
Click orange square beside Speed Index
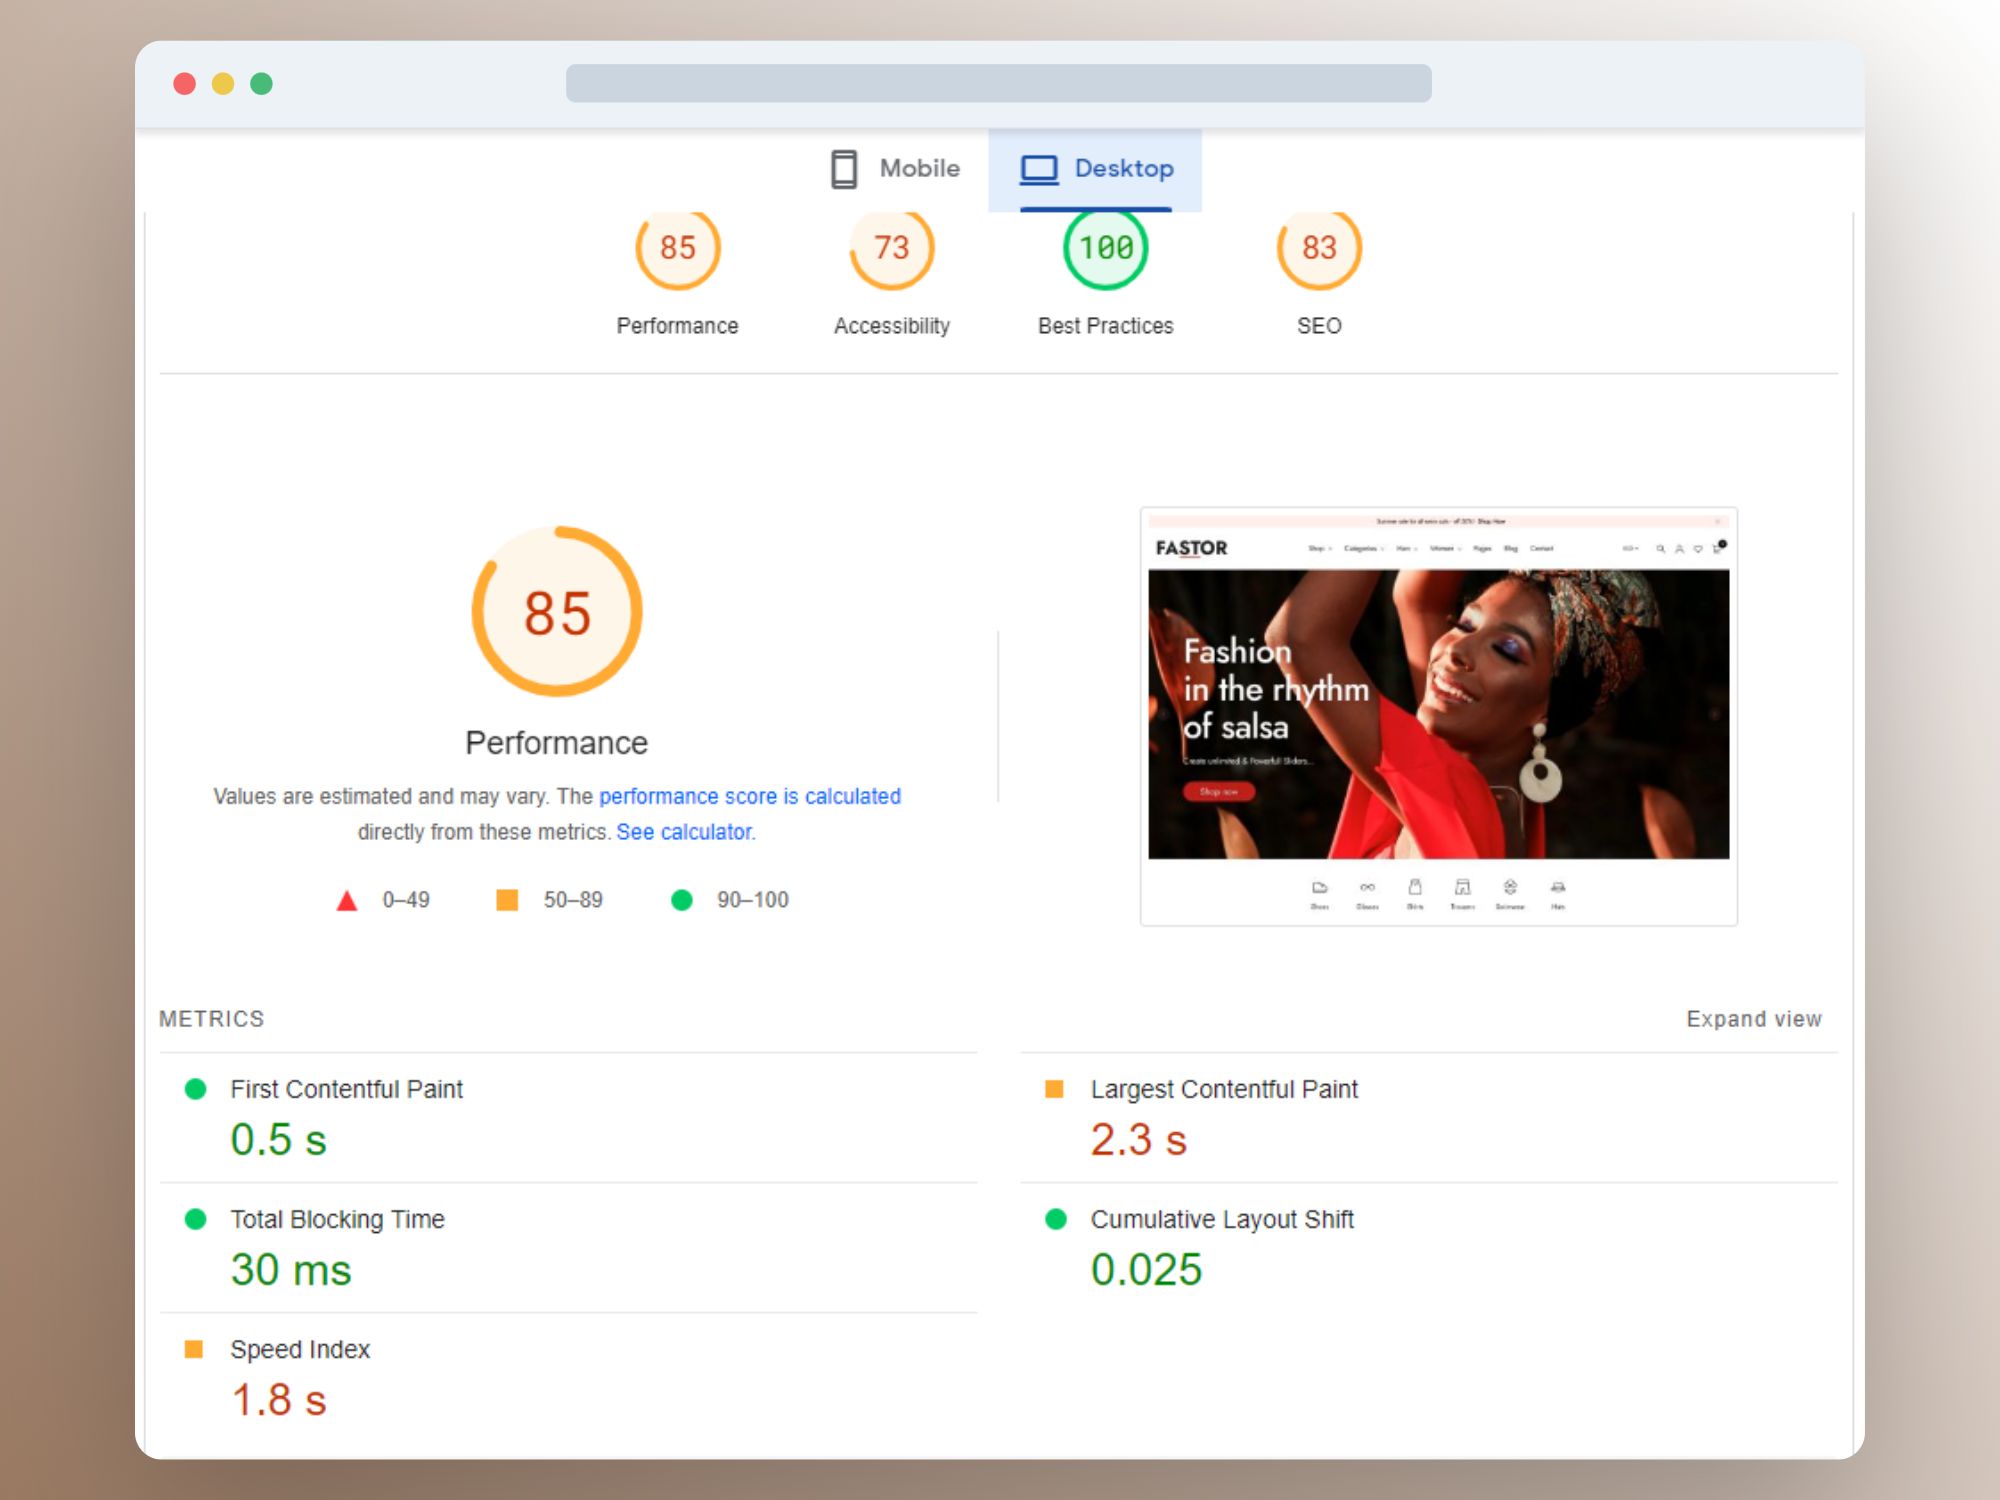[194, 1349]
